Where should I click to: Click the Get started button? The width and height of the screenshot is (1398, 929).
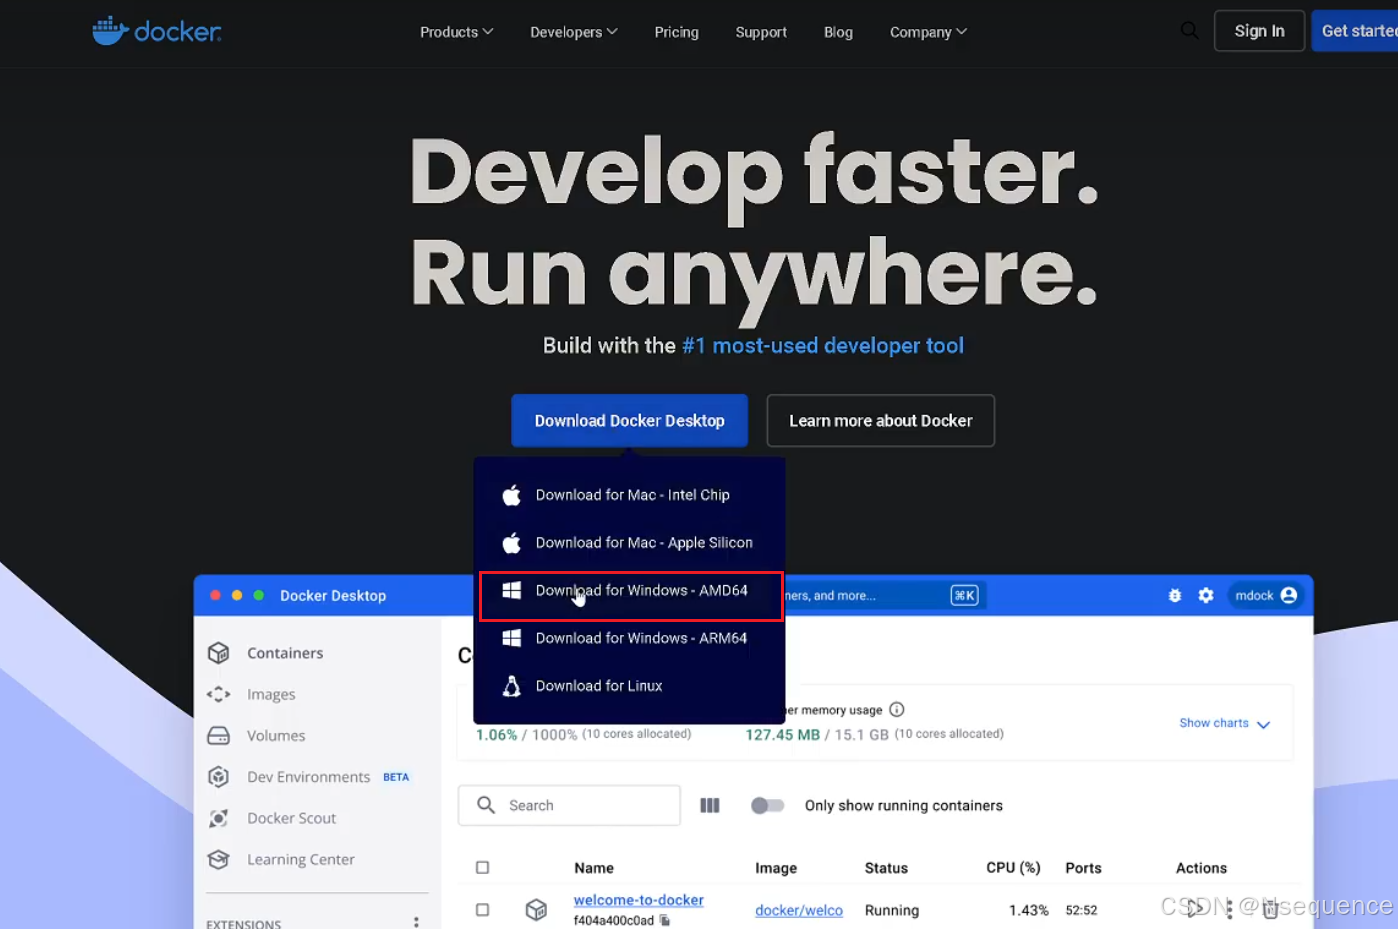[x=1356, y=31]
